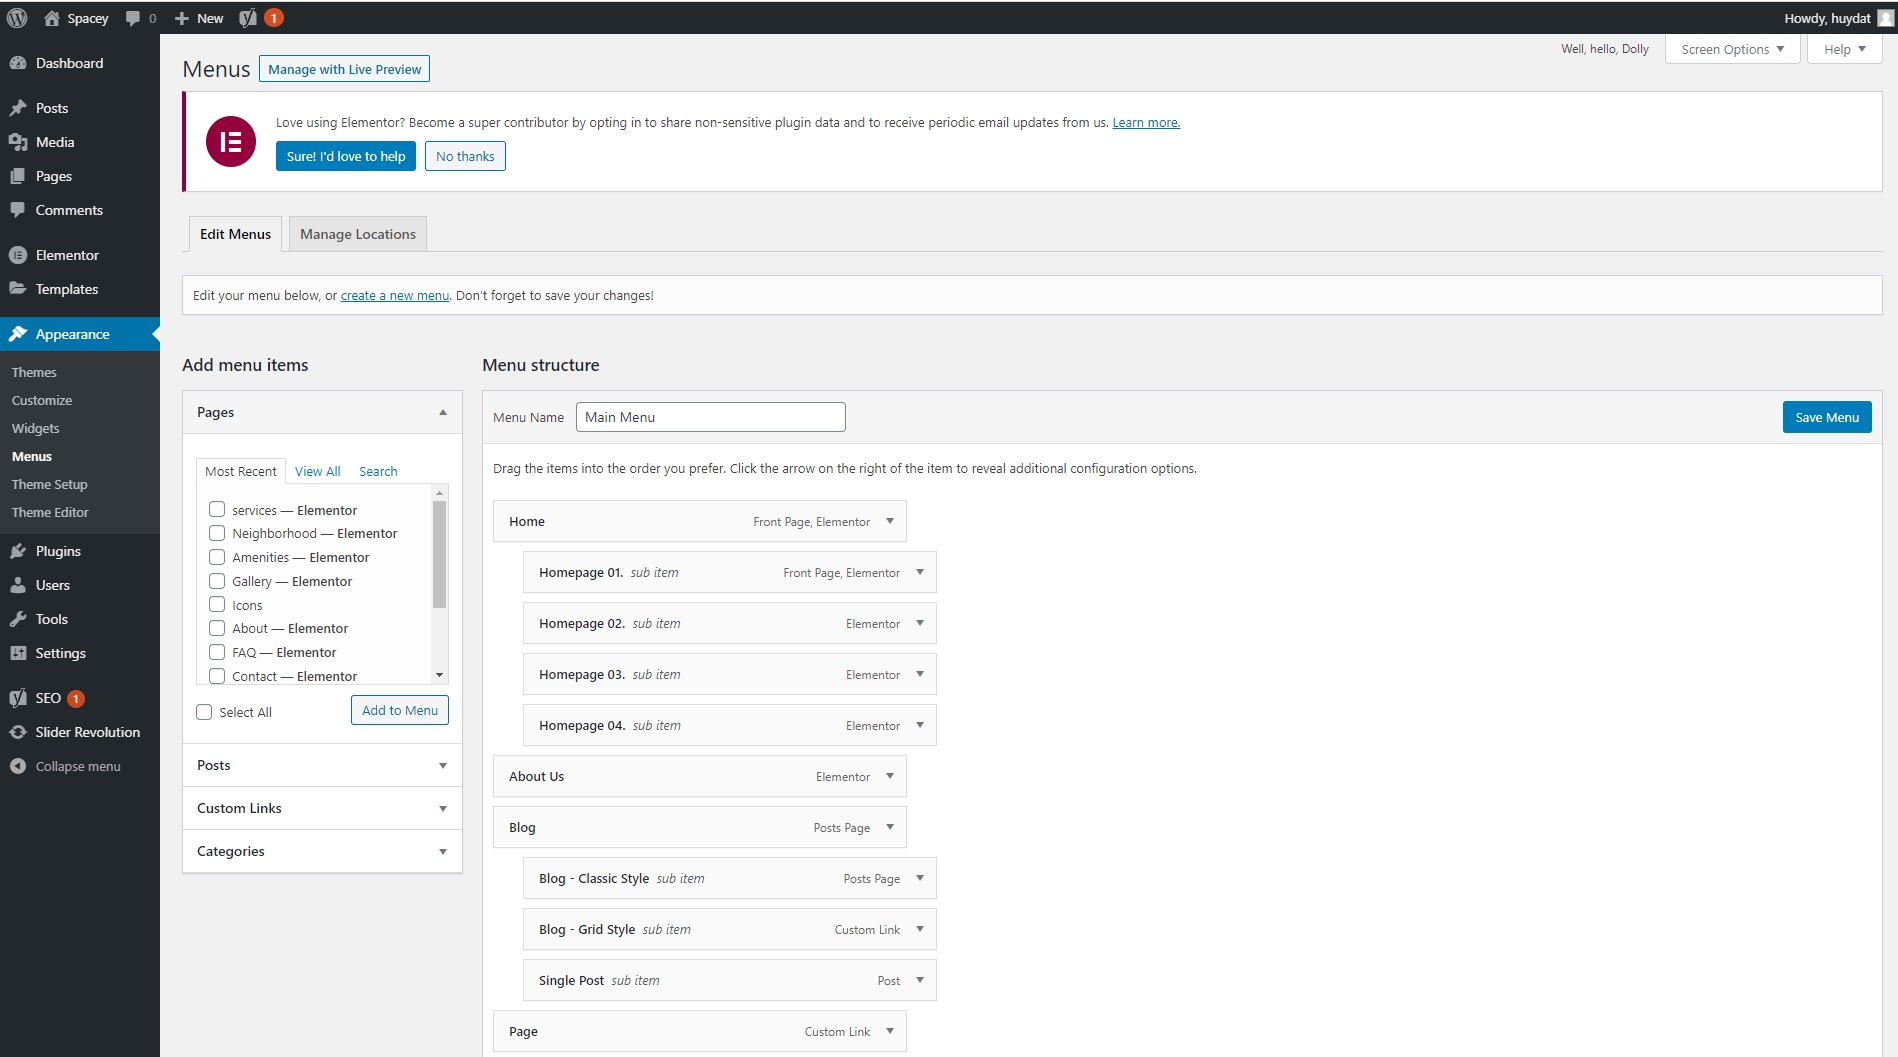Switch to the Manage Locations tab
1898x1057 pixels.
[357, 234]
